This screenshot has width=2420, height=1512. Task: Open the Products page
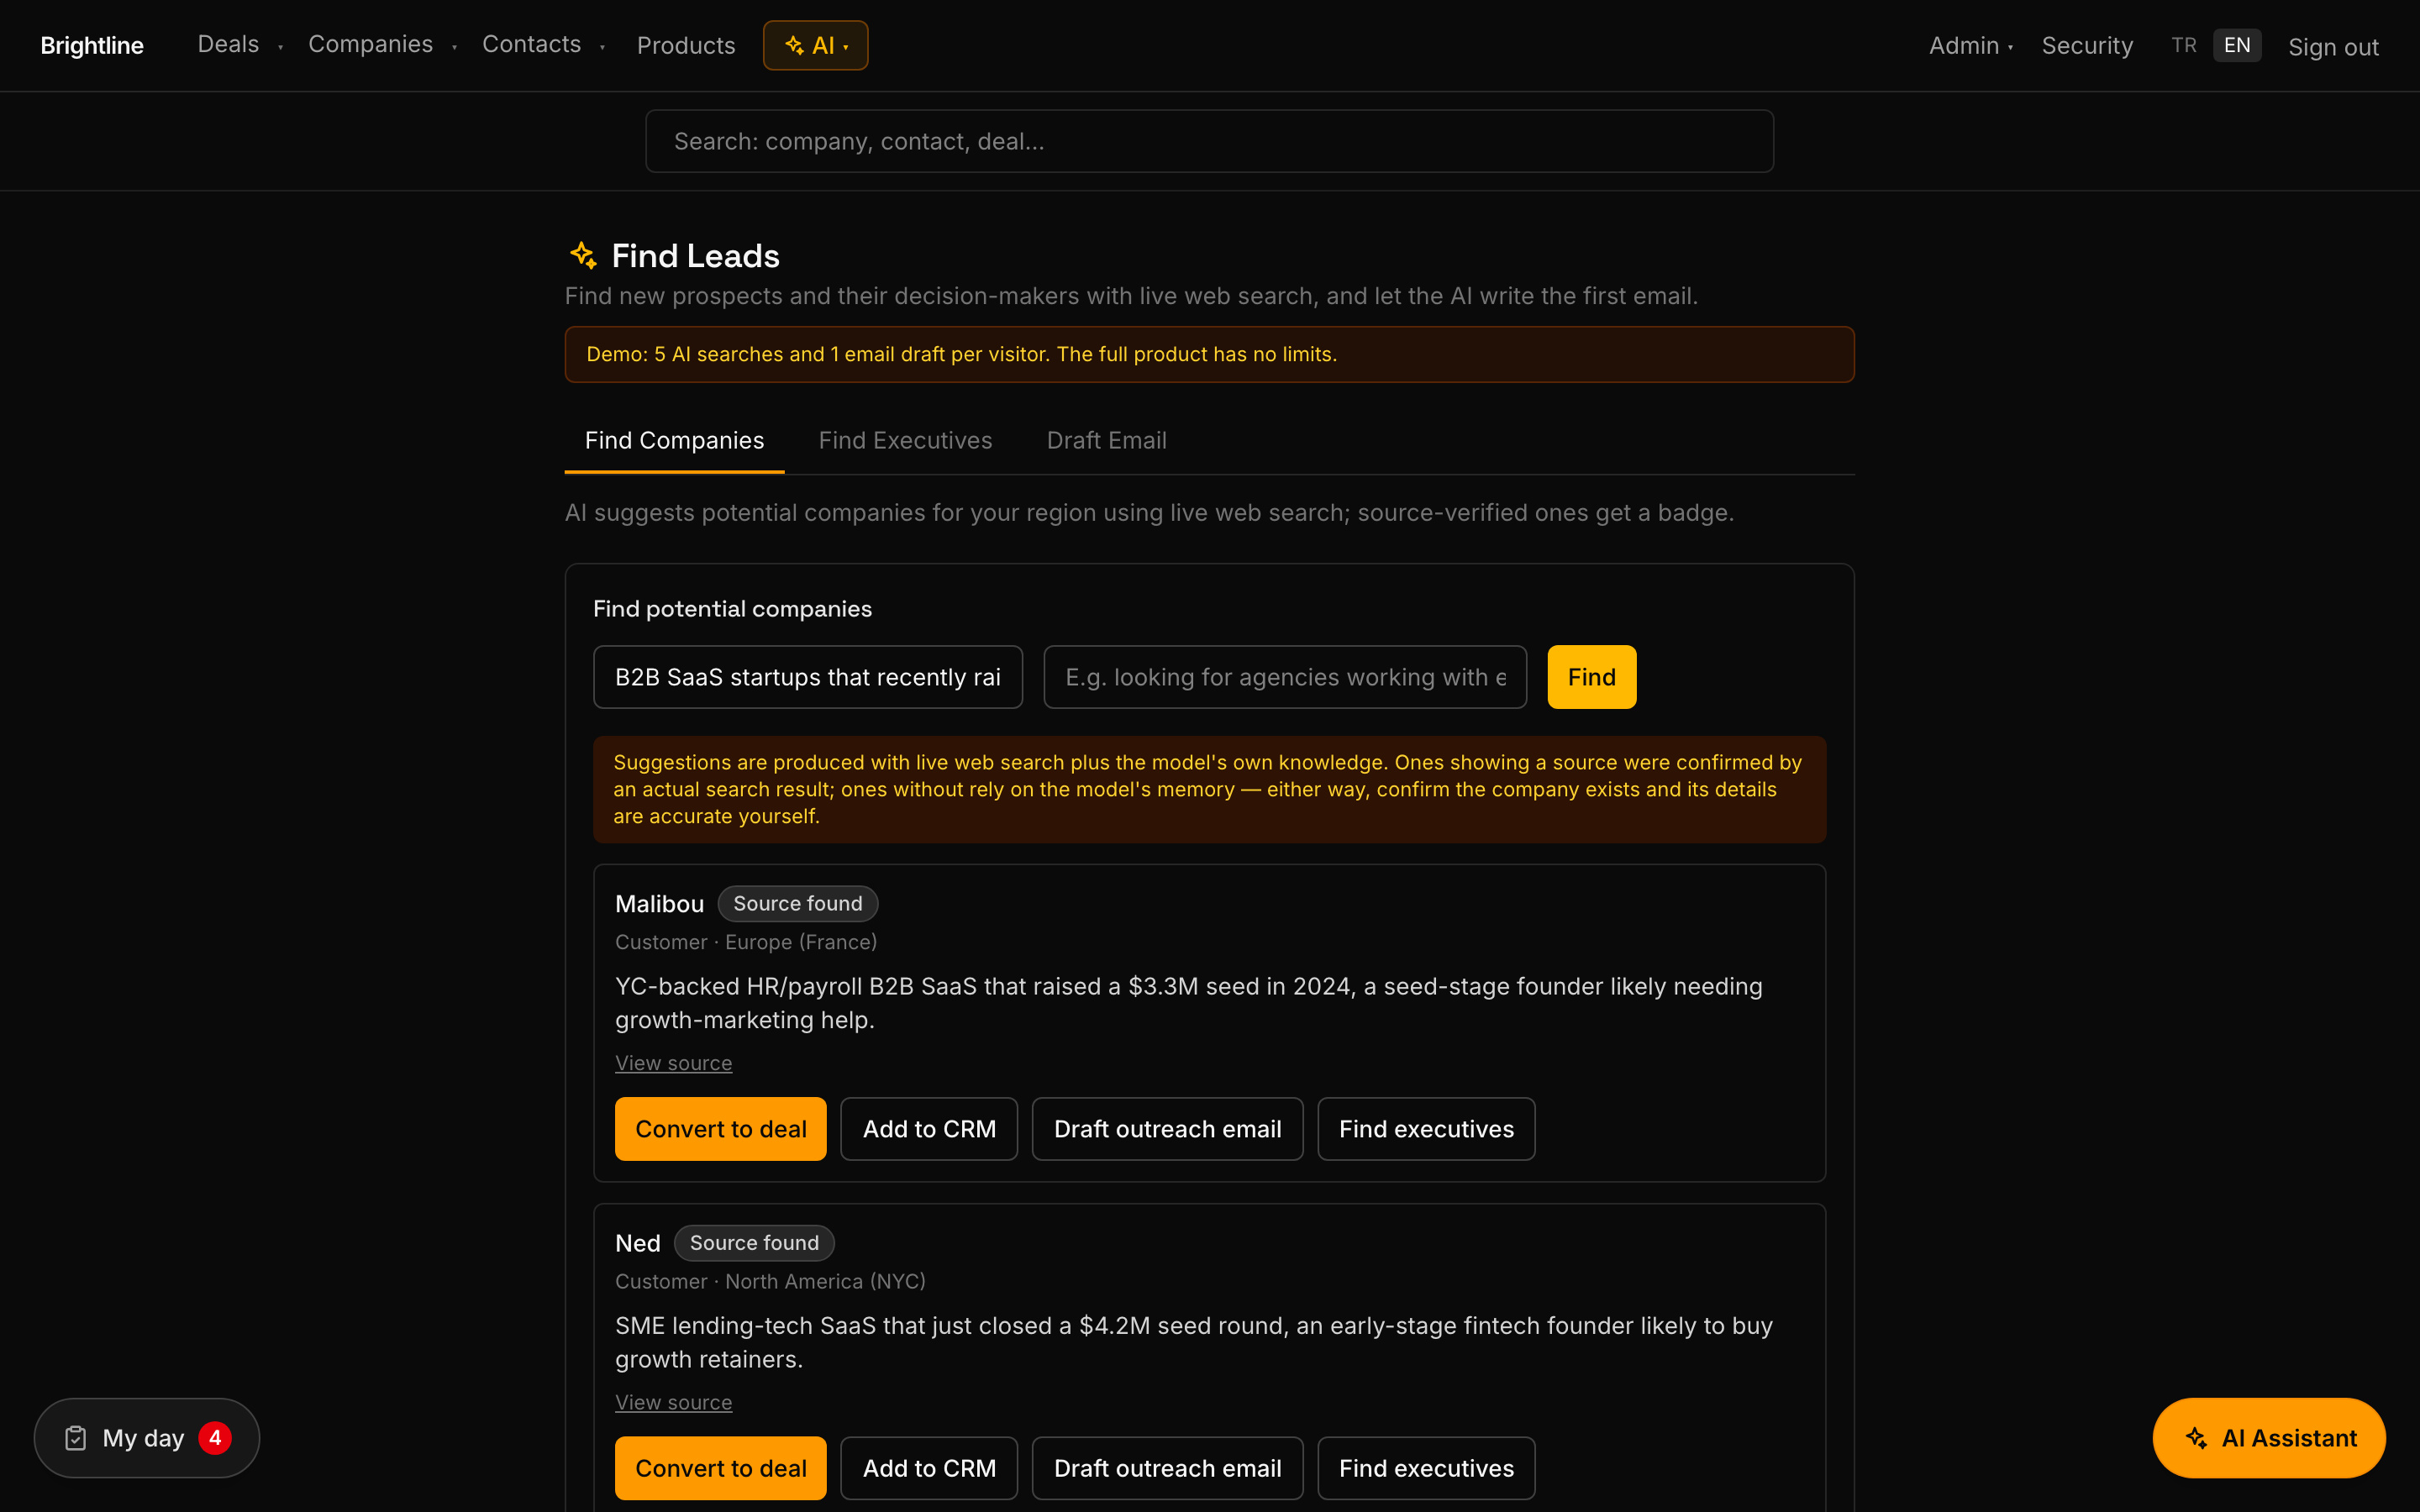(686, 45)
